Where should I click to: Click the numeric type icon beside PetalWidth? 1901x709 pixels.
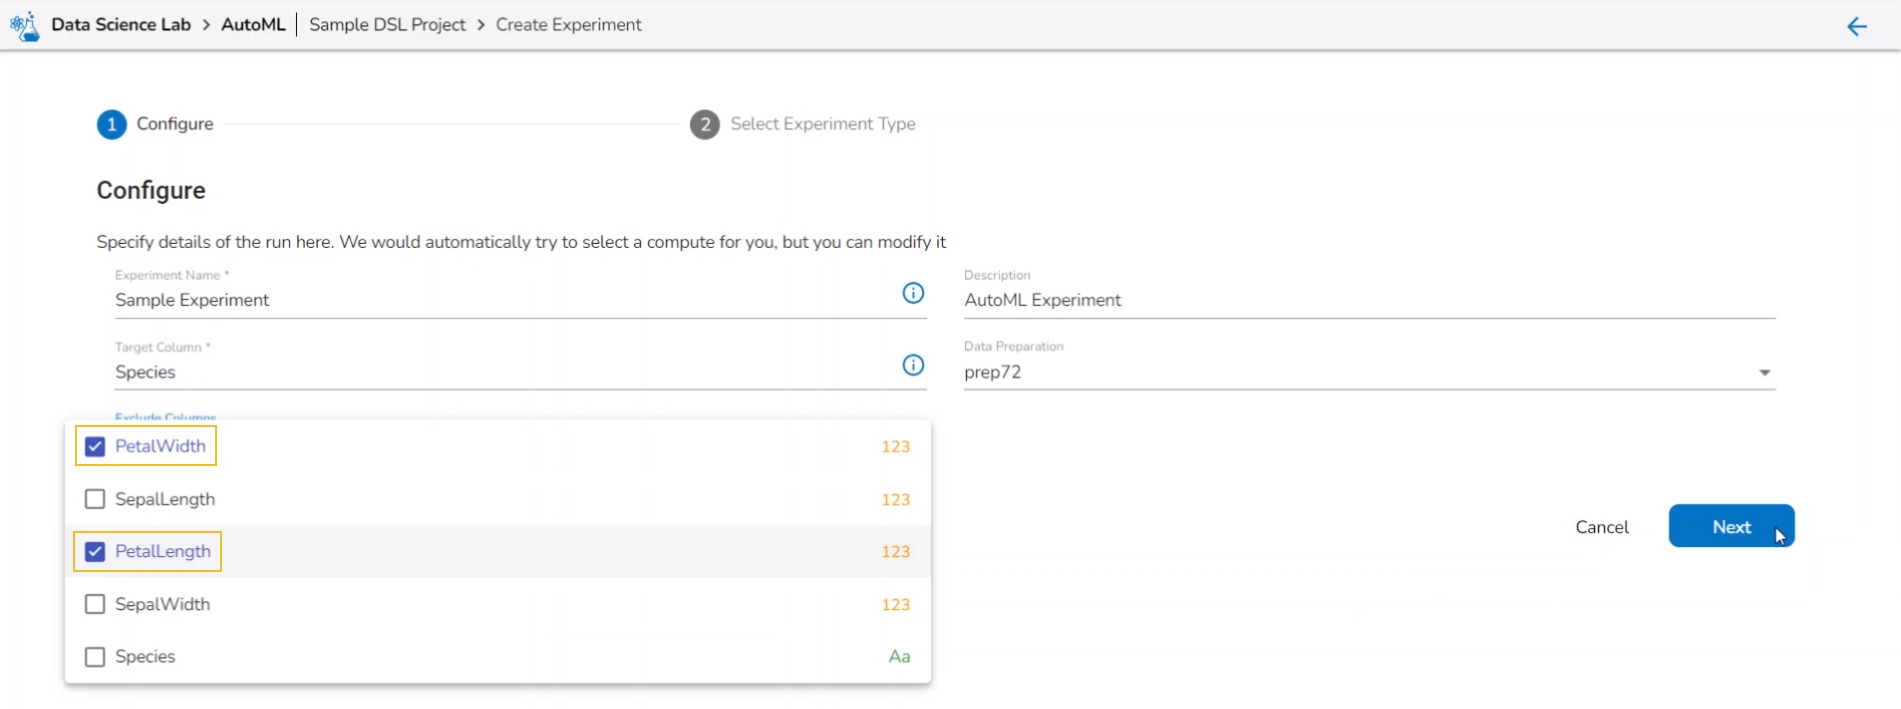[x=895, y=447]
